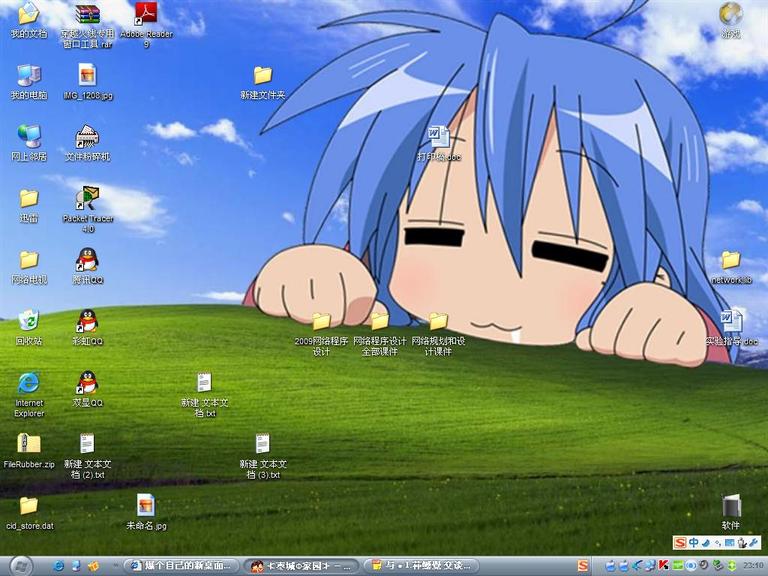Toggle punctuation mode on Sogou IME bar

click(x=718, y=543)
